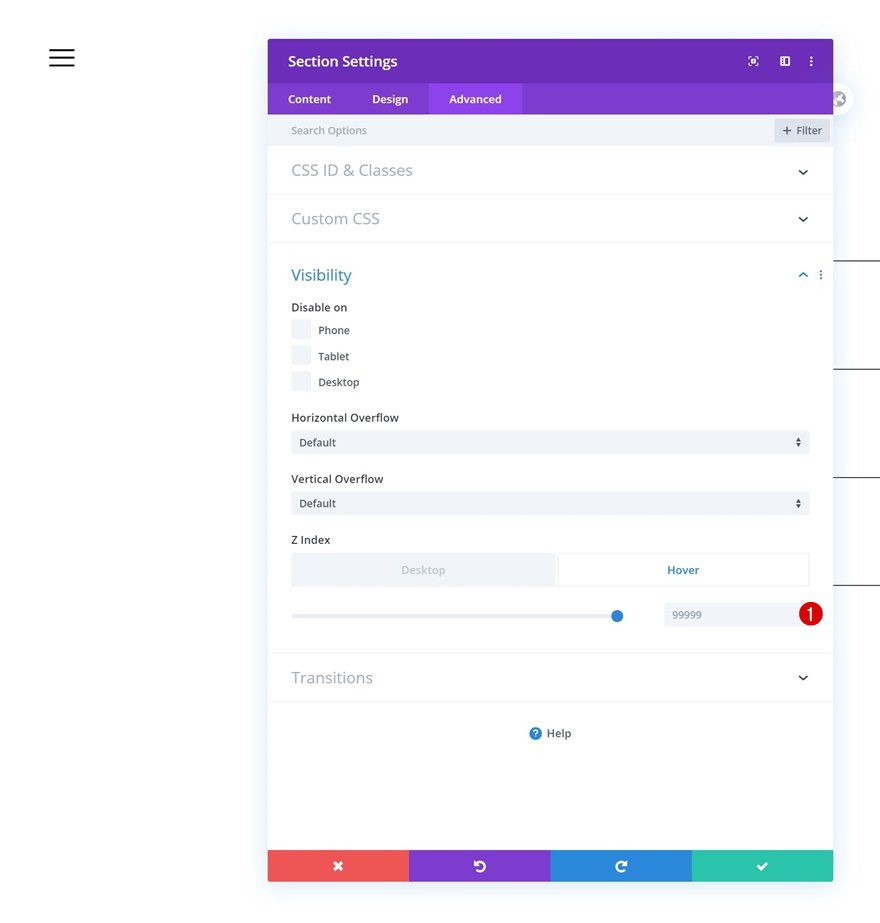Open the Help link

(550, 733)
